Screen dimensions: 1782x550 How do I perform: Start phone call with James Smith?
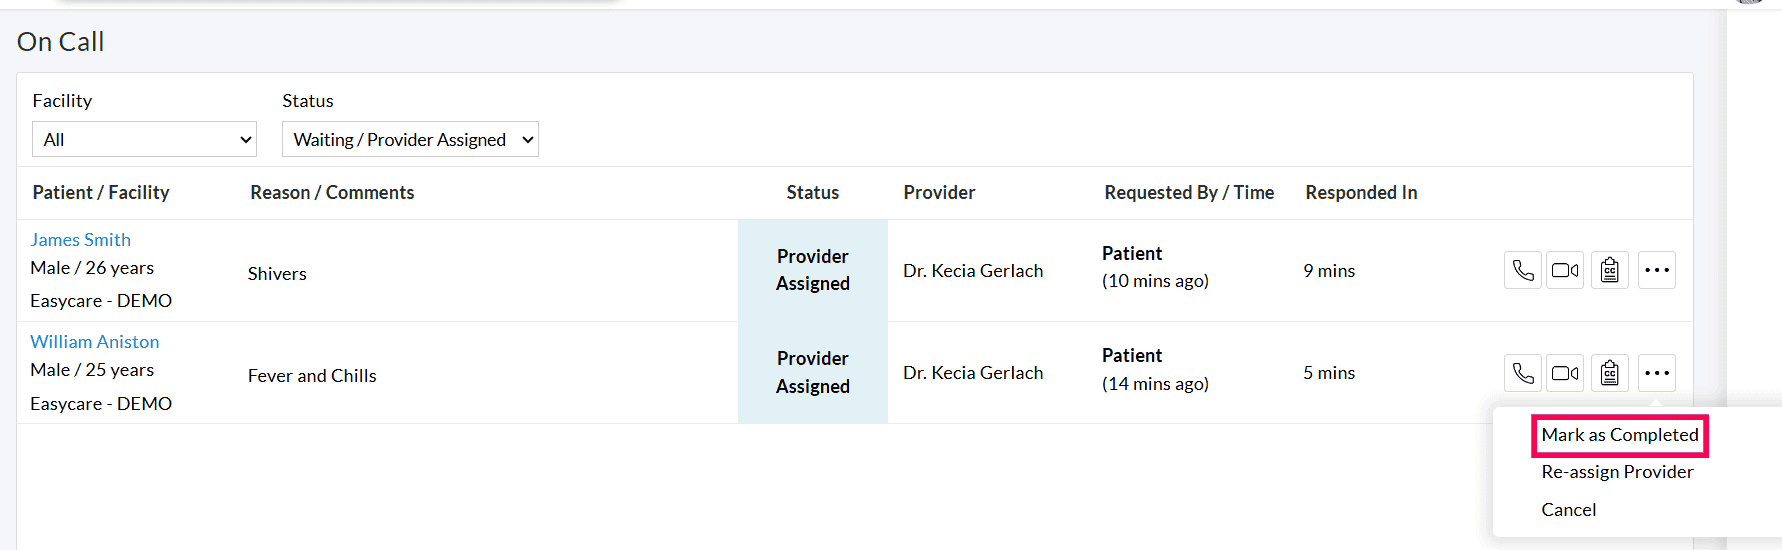1523,270
